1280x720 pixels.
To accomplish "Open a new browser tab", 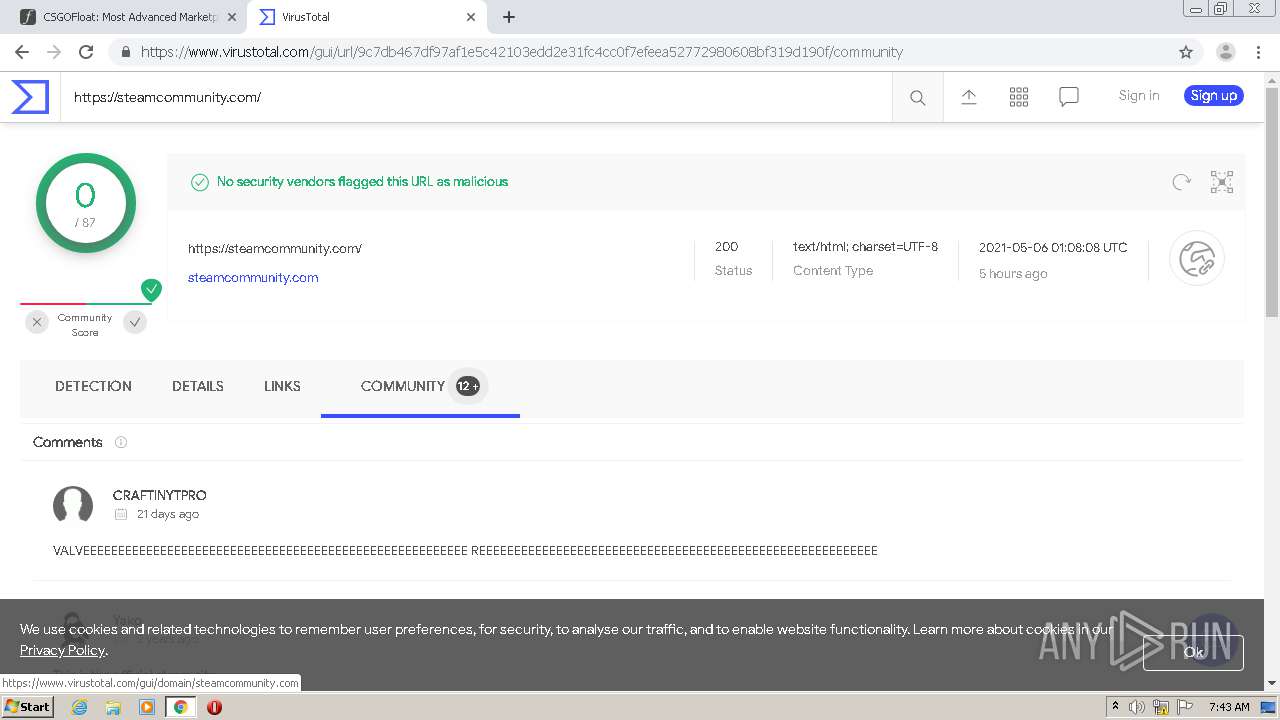I will [509, 17].
